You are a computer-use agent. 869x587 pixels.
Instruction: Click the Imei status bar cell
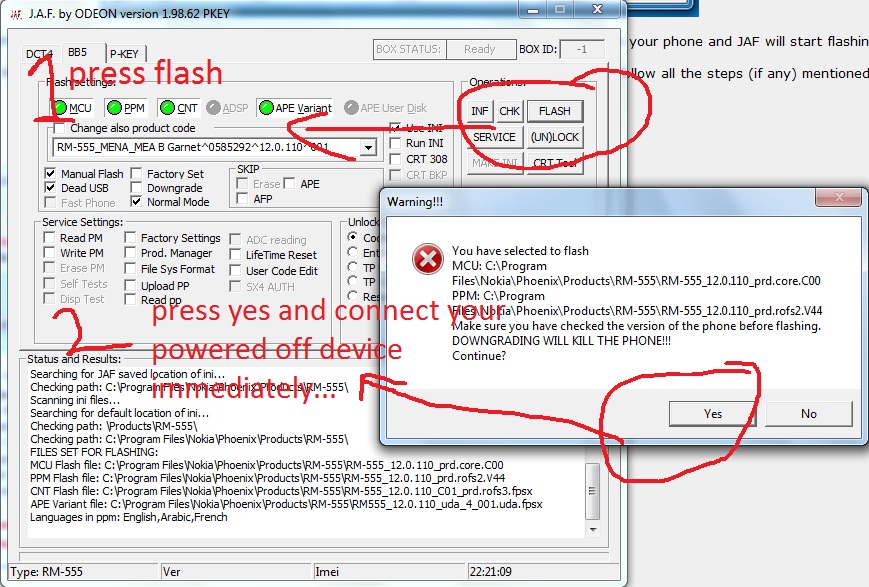click(390, 571)
